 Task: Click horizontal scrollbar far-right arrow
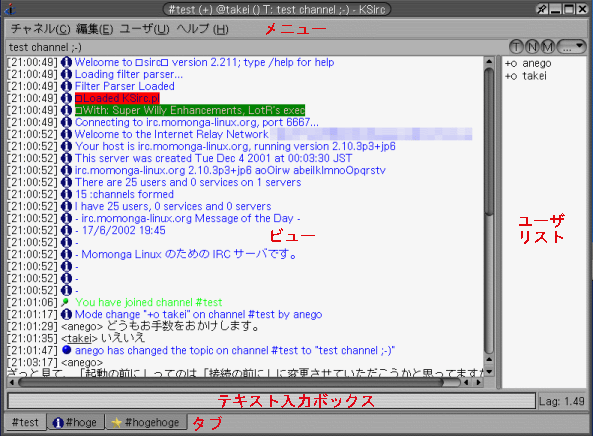tap(479, 382)
